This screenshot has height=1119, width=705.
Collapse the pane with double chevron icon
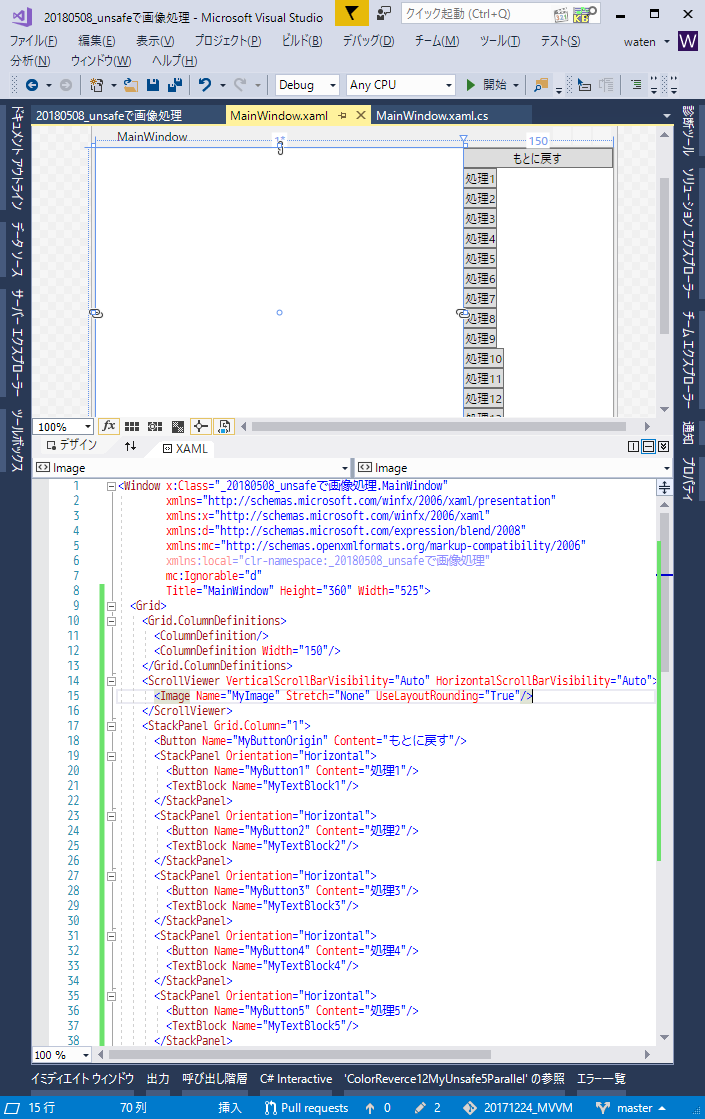pyautogui.click(x=664, y=447)
